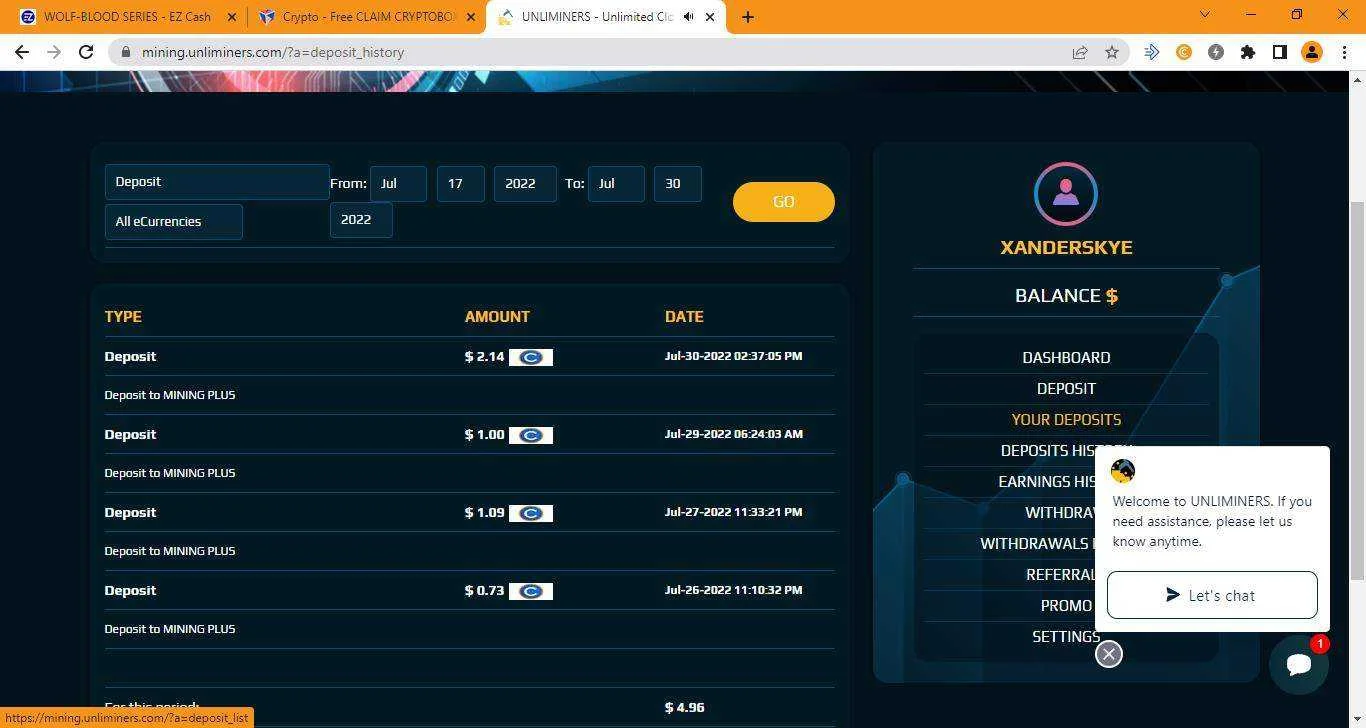Toggle the browser side panel

pyautogui.click(x=1279, y=52)
